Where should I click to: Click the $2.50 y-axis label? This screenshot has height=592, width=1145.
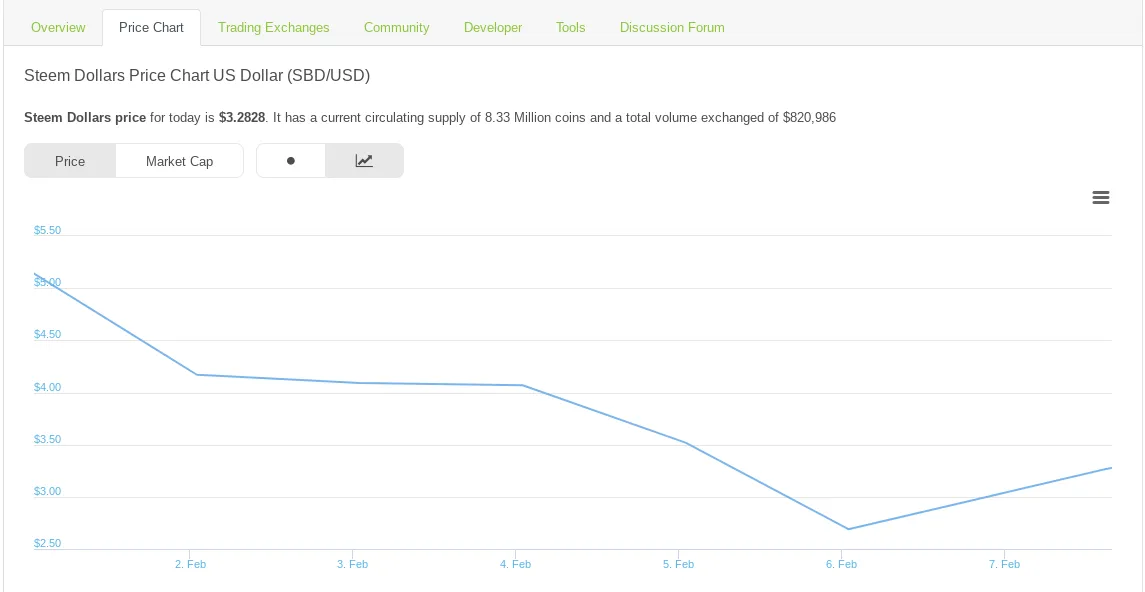click(47, 544)
